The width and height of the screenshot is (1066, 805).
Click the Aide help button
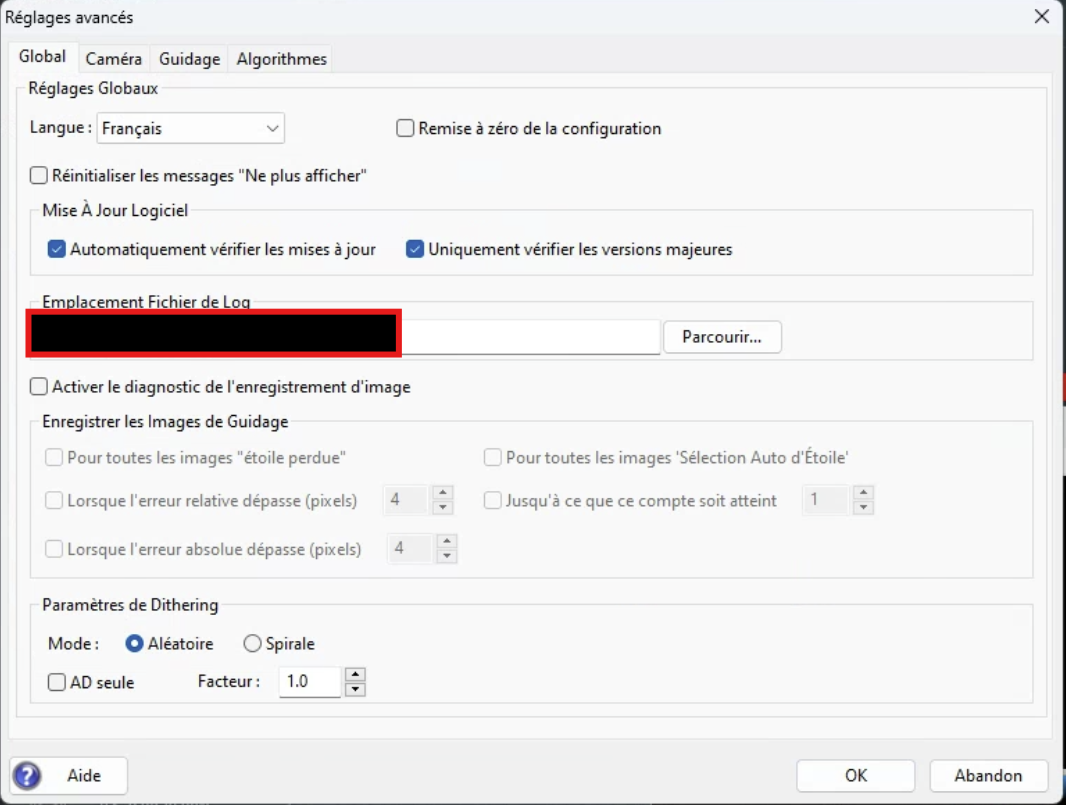click(69, 776)
